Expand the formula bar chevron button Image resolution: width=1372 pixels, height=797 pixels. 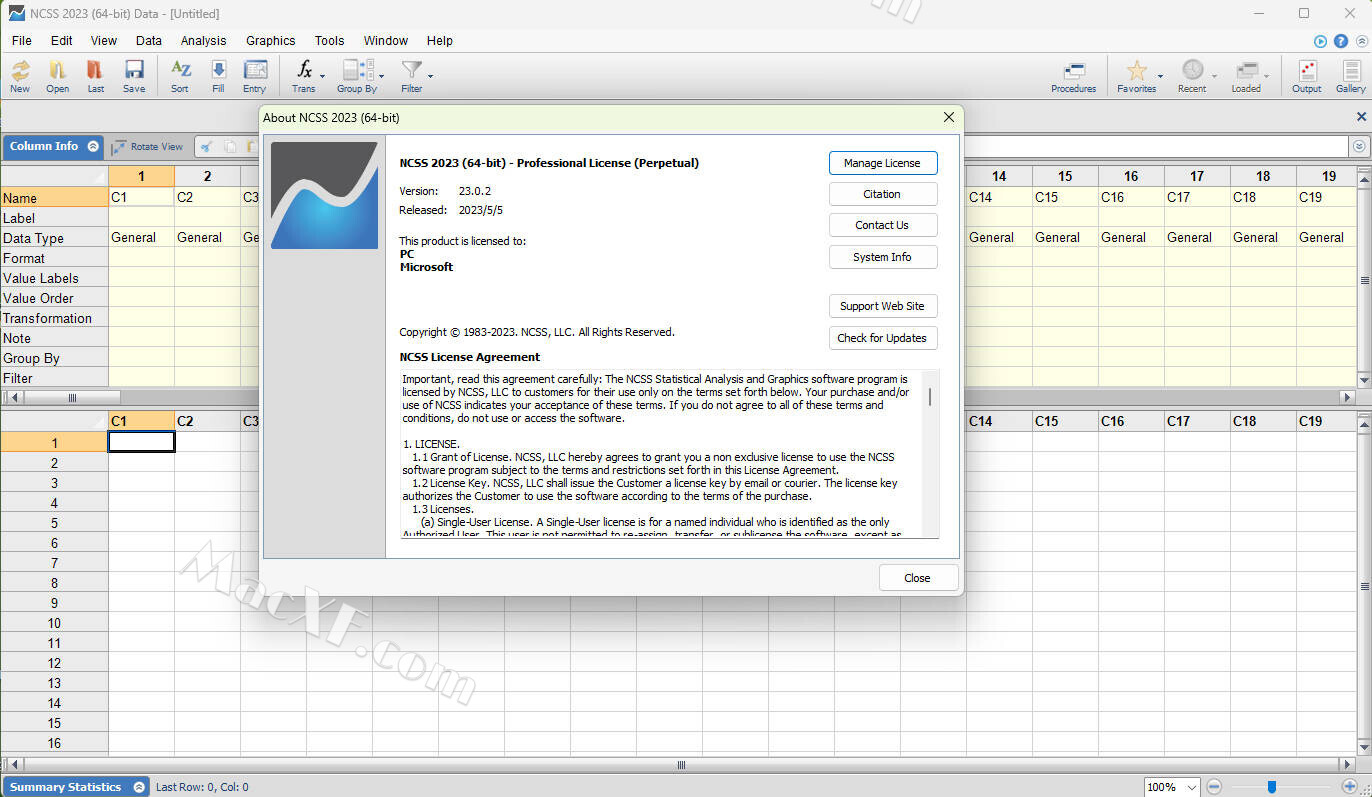pyautogui.click(x=1359, y=146)
